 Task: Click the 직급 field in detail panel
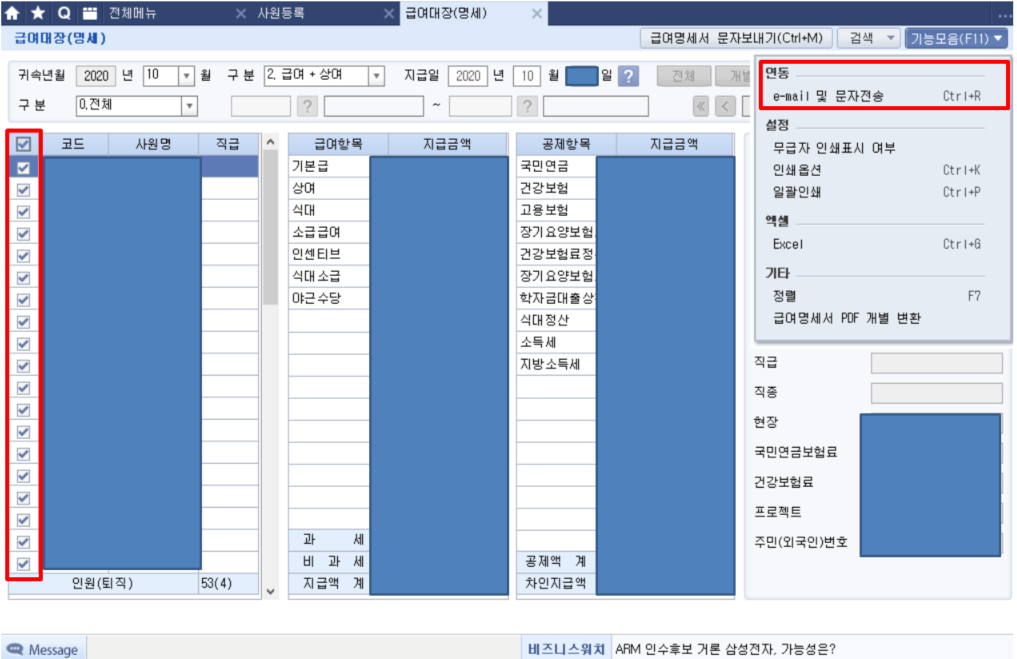pyautogui.click(x=936, y=363)
